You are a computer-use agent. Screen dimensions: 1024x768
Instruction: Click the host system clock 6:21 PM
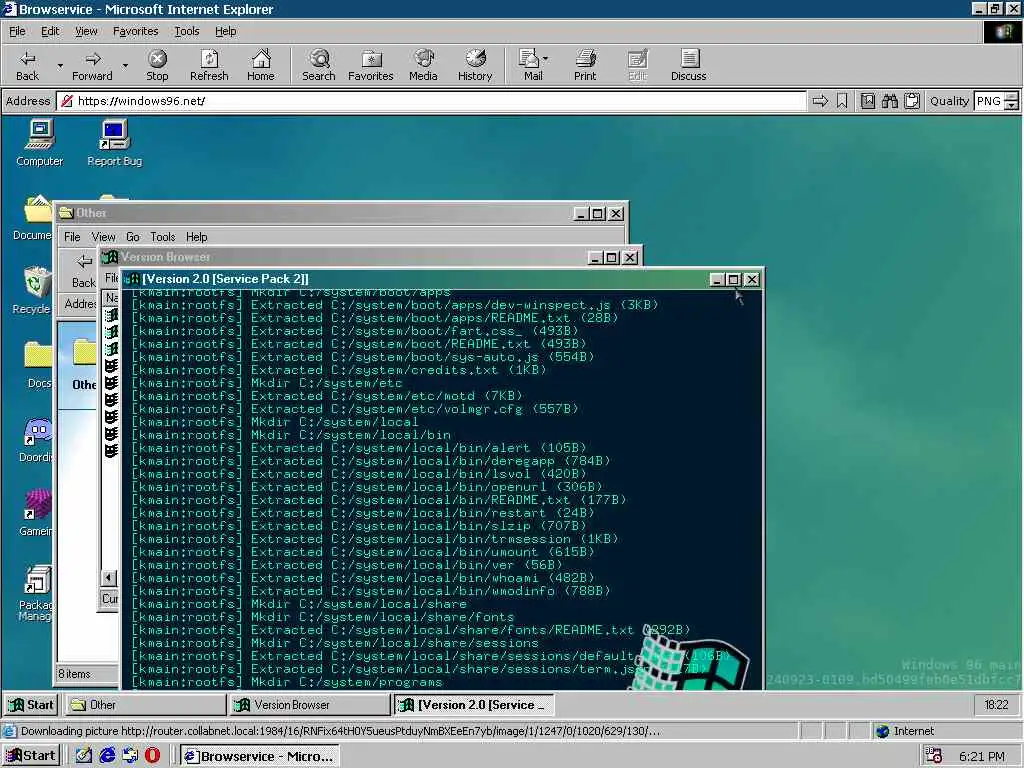tap(982, 756)
